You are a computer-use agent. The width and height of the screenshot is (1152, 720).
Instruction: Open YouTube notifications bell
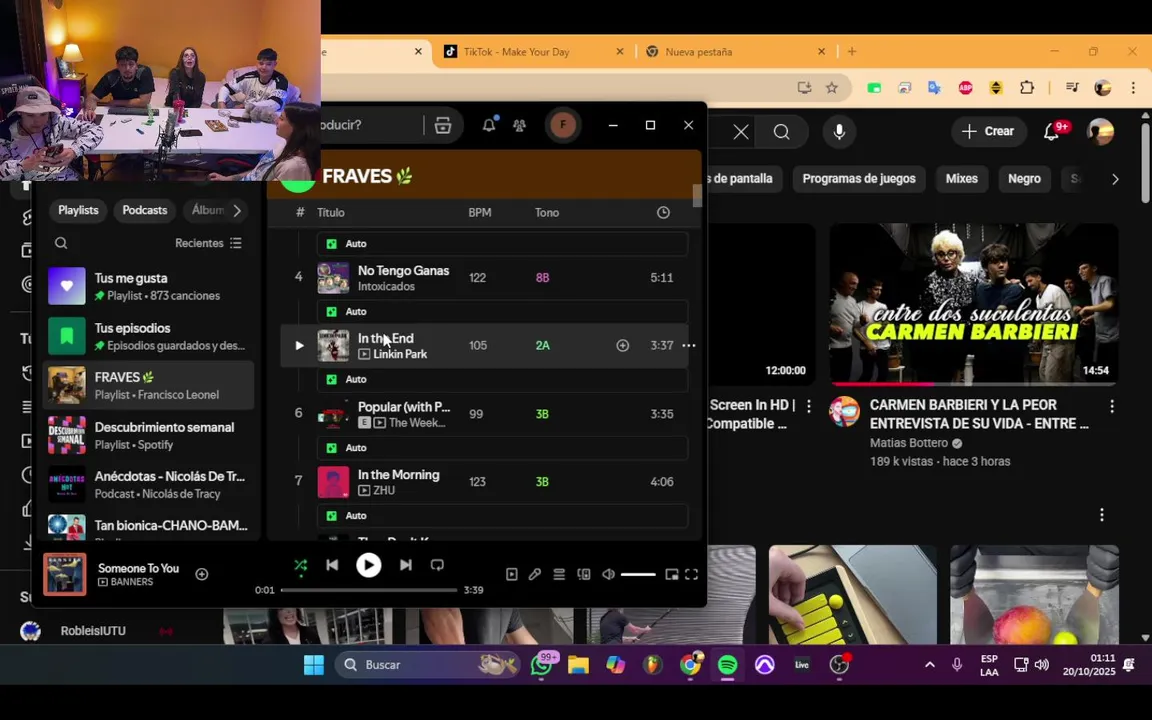pyautogui.click(x=1052, y=132)
